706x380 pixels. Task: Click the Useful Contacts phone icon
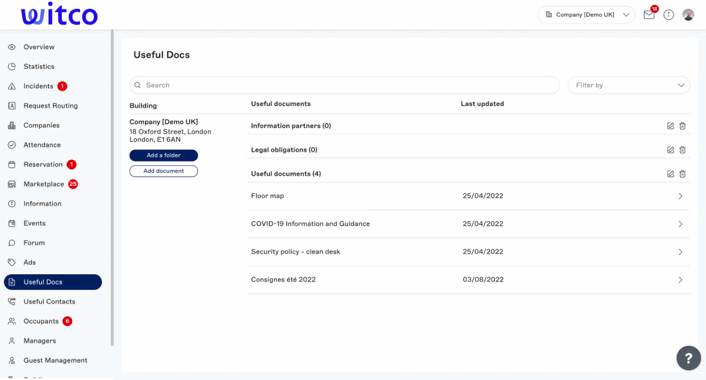12,302
